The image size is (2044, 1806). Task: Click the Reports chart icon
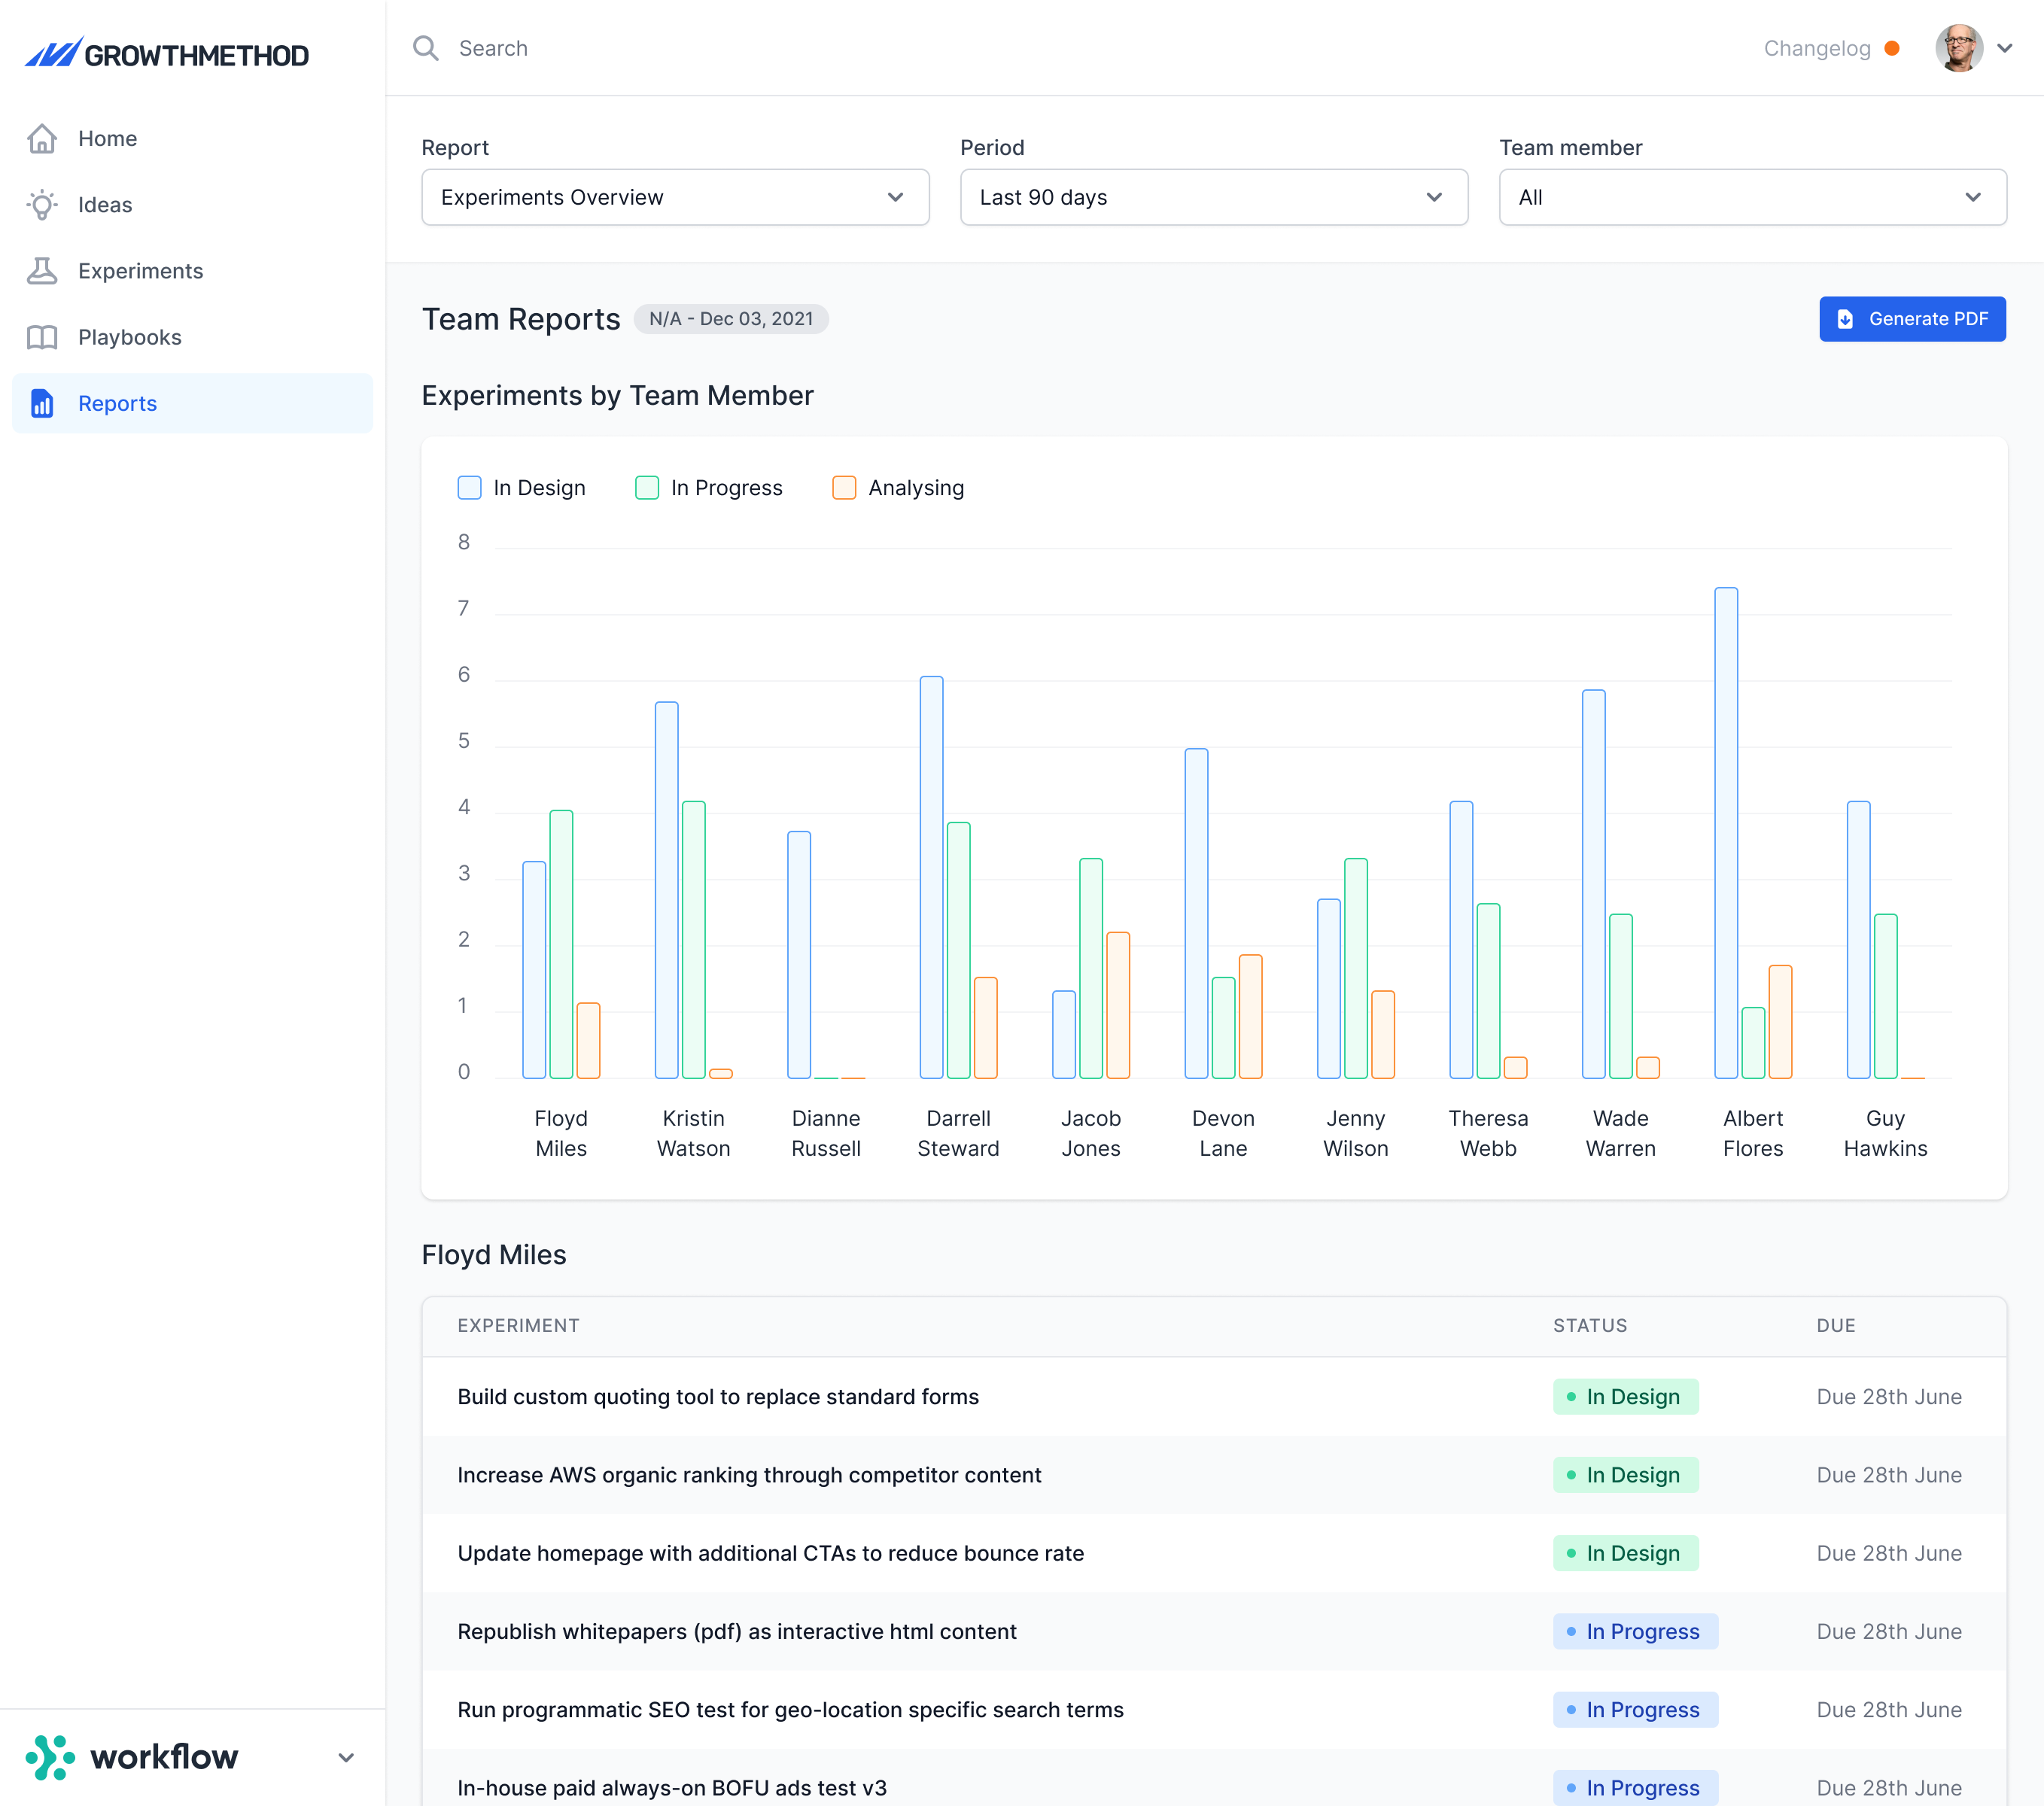point(42,403)
